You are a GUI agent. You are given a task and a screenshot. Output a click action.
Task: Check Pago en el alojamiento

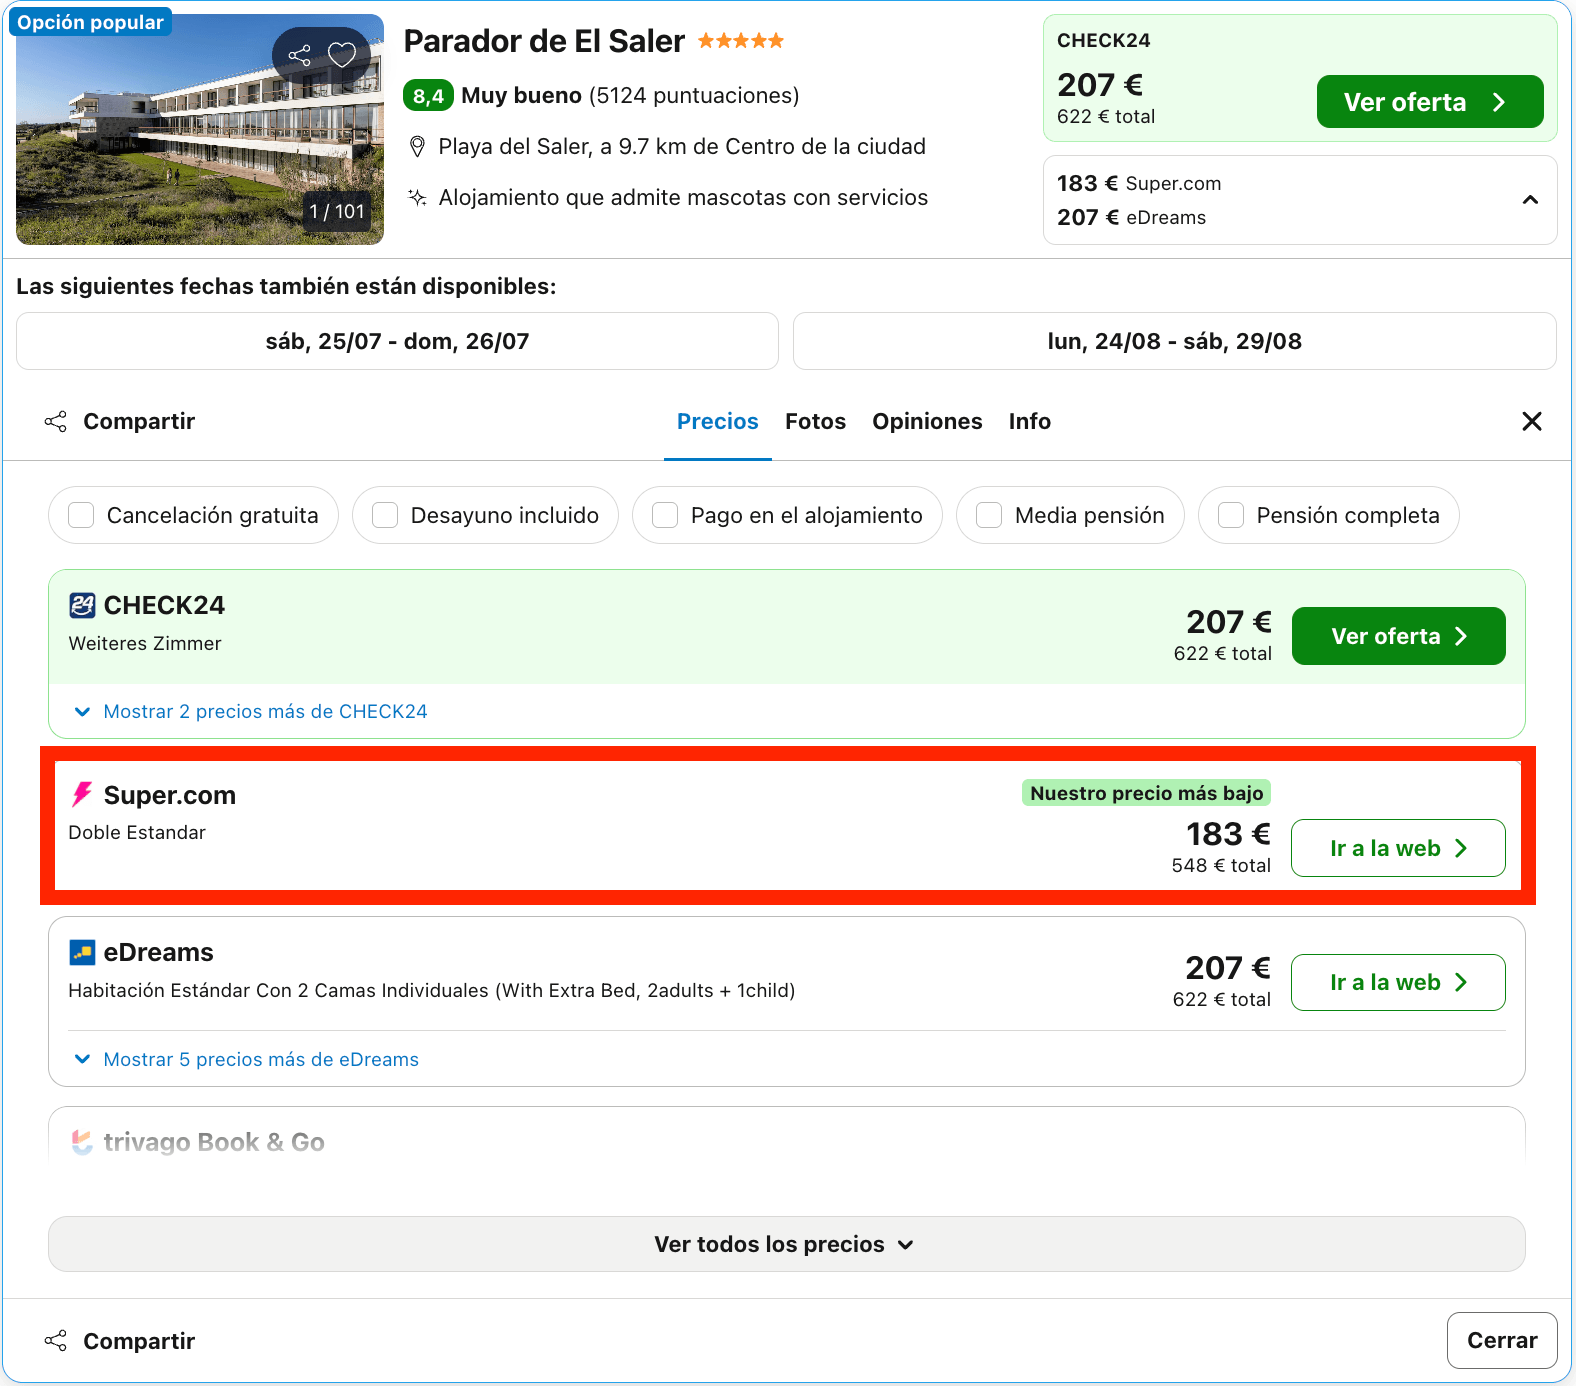[x=665, y=515]
